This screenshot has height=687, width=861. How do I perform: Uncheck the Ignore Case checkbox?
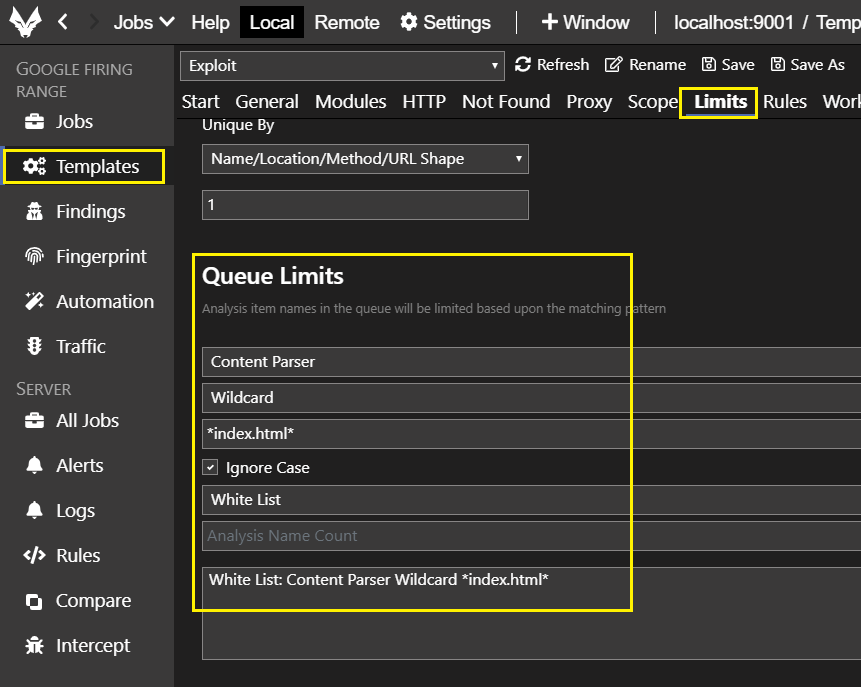click(x=211, y=467)
